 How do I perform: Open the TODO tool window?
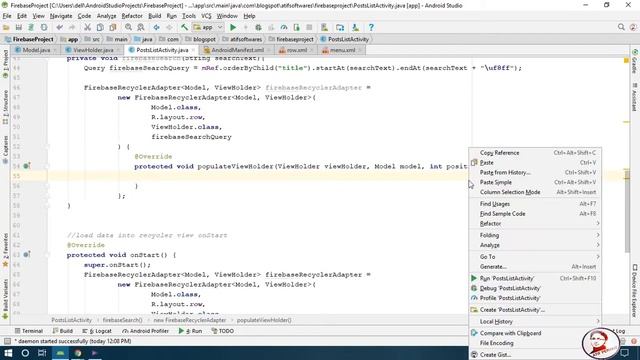[x=223, y=331]
